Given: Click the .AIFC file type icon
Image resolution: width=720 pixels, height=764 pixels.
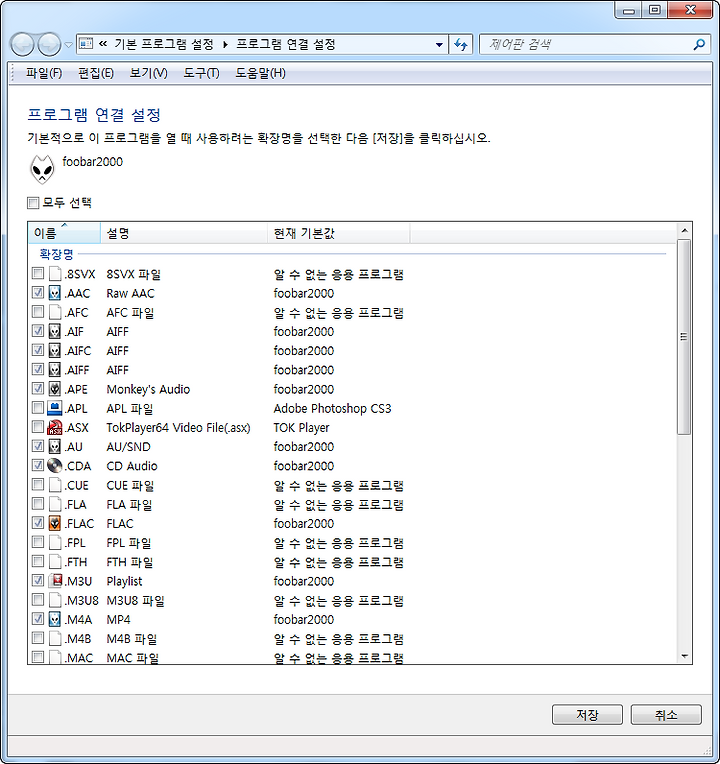Looking at the screenshot, I should (55, 350).
